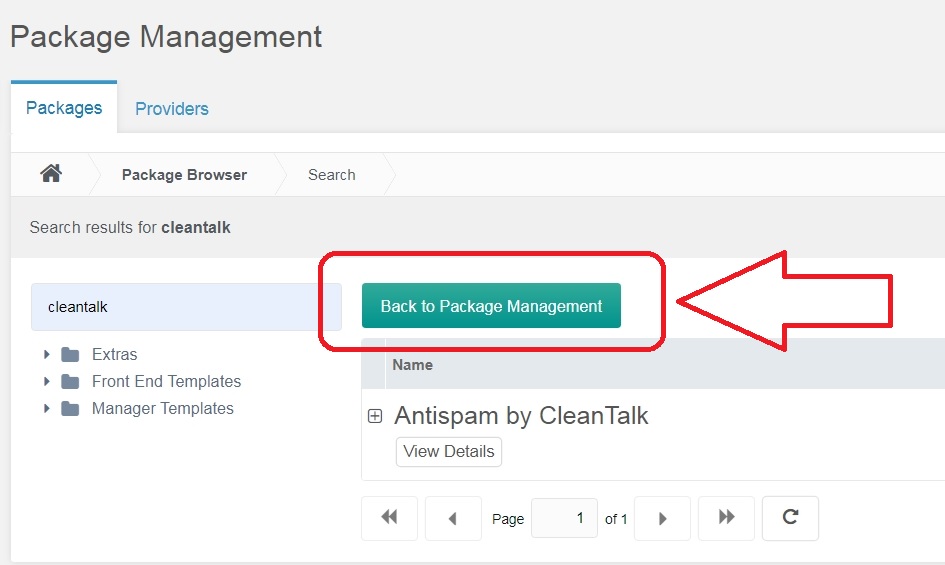Viewport: 945px width, 565px height.
Task: Click the Search breadcrumb item
Action: (x=331, y=175)
